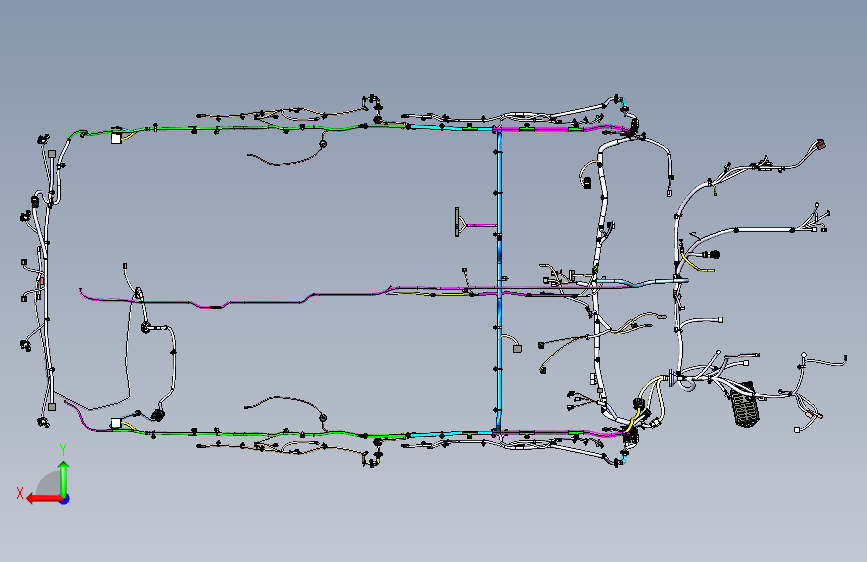The width and height of the screenshot is (867, 562).
Task: Select the cyan vertical cross harness segment
Action: pyautogui.click(x=499, y=279)
